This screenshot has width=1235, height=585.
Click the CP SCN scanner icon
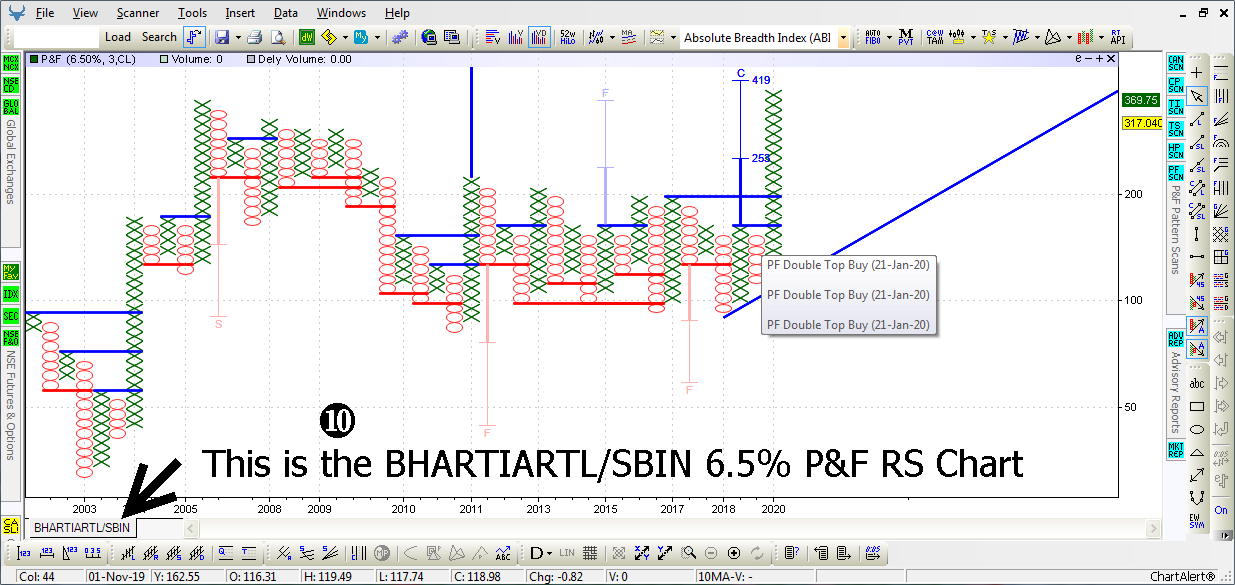(x=1175, y=85)
